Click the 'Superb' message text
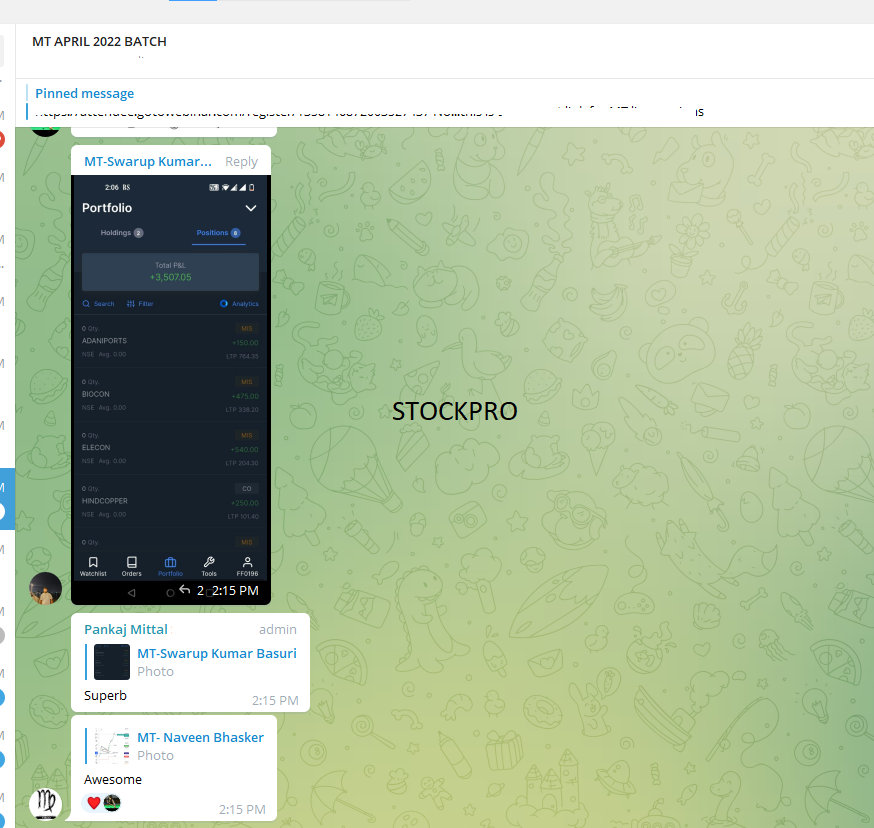 tap(105, 696)
